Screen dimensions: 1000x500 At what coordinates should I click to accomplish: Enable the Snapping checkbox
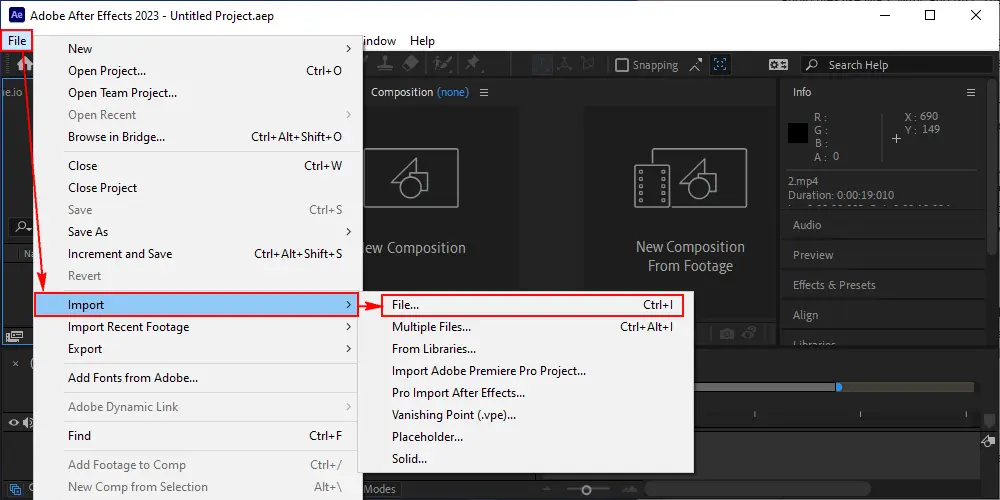(x=622, y=65)
